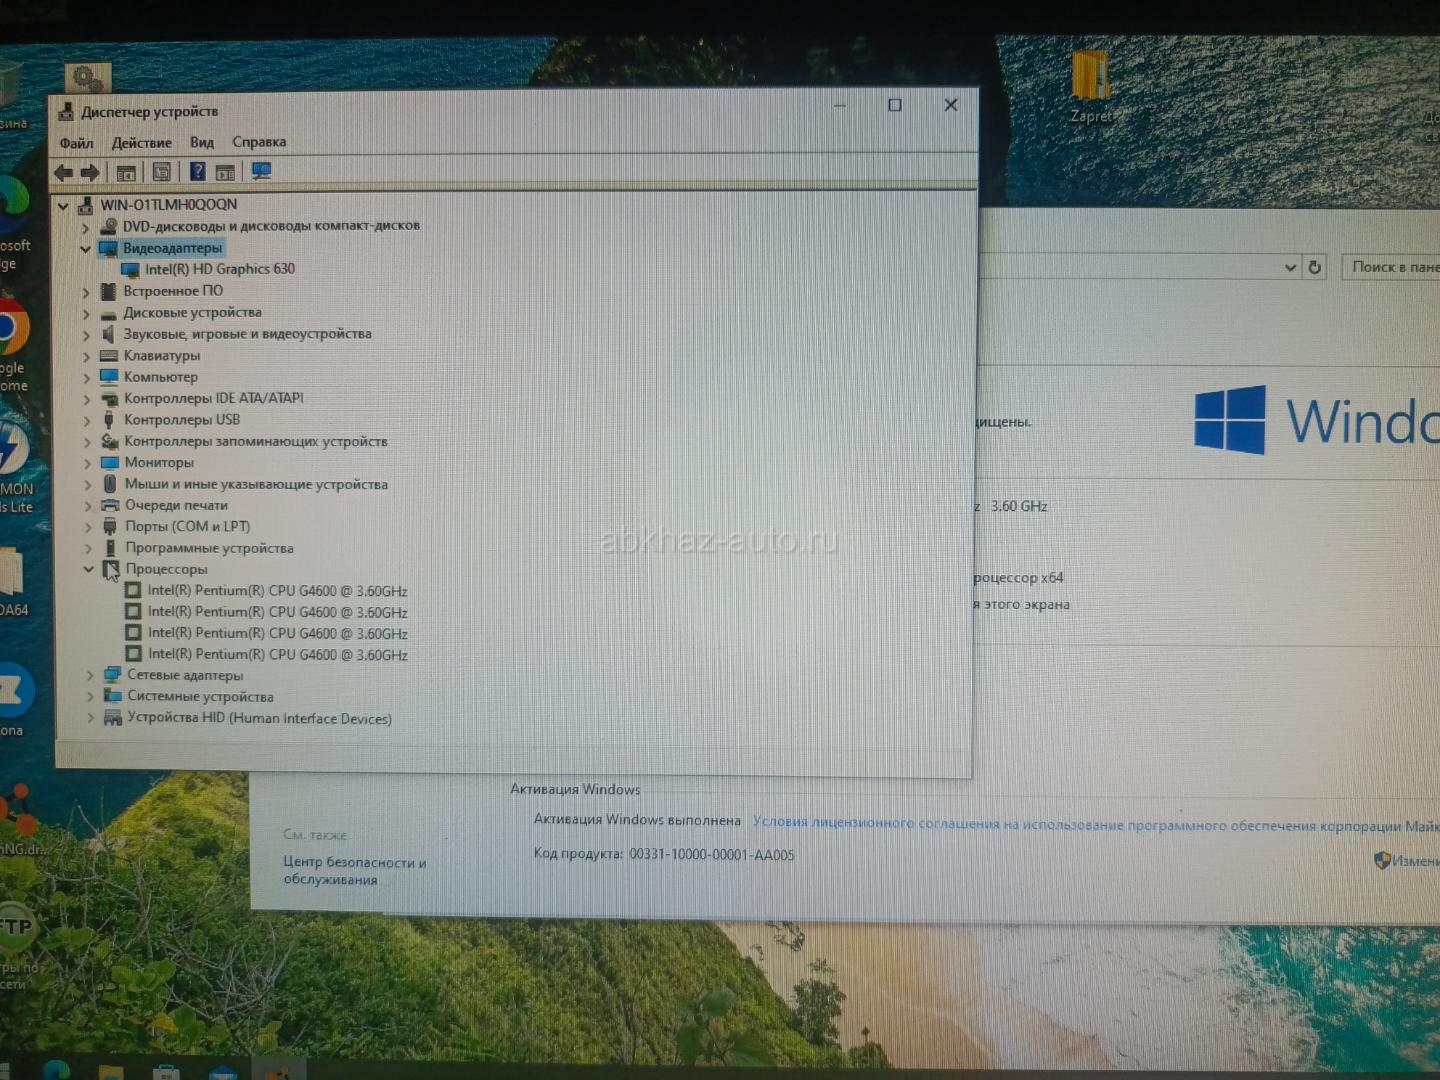Image resolution: width=1440 pixels, height=1080 pixels.
Task: Open the address bar dropdown arrow
Action: tap(1289, 267)
